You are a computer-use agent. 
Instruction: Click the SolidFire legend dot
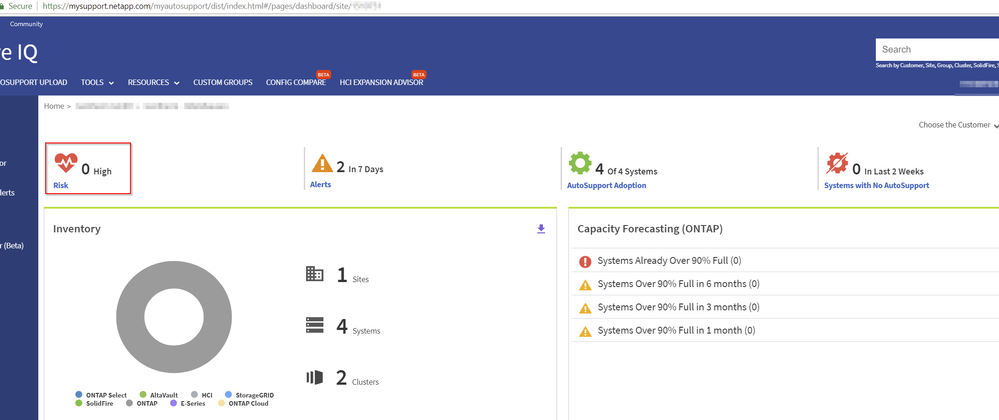click(x=78, y=403)
